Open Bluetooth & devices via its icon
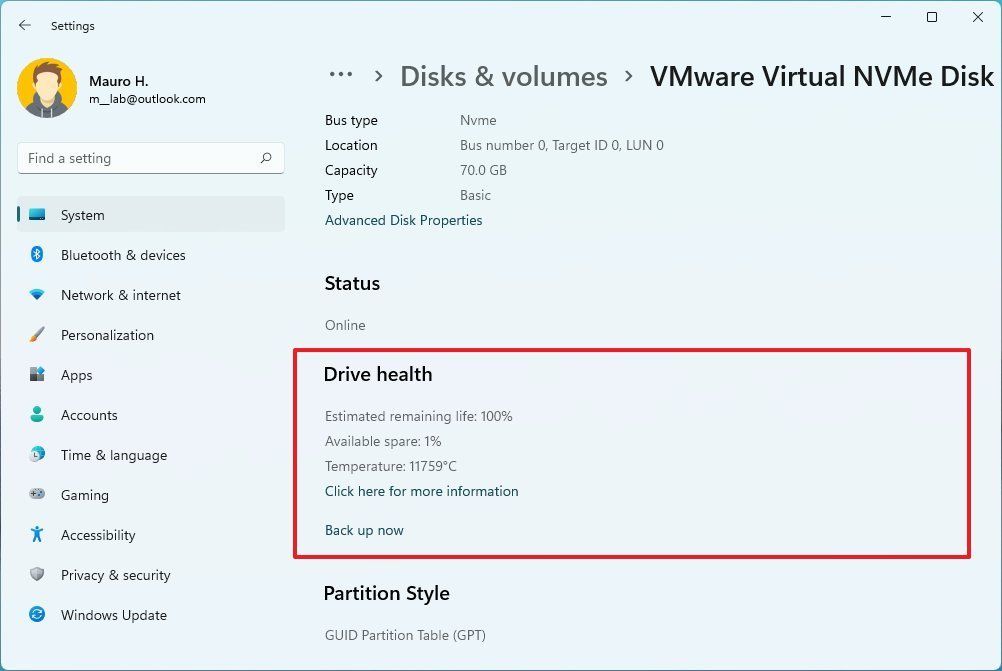1002x671 pixels. (37, 255)
